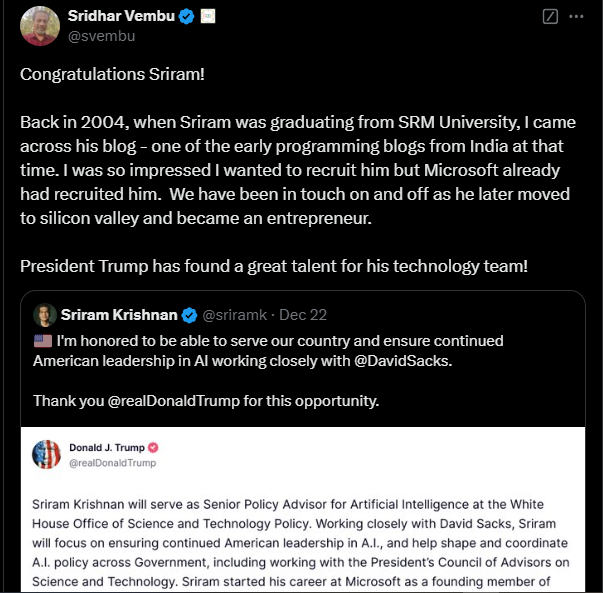
Task: Open Sridhar Vembu's profile picture
Action: click(x=40, y=26)
